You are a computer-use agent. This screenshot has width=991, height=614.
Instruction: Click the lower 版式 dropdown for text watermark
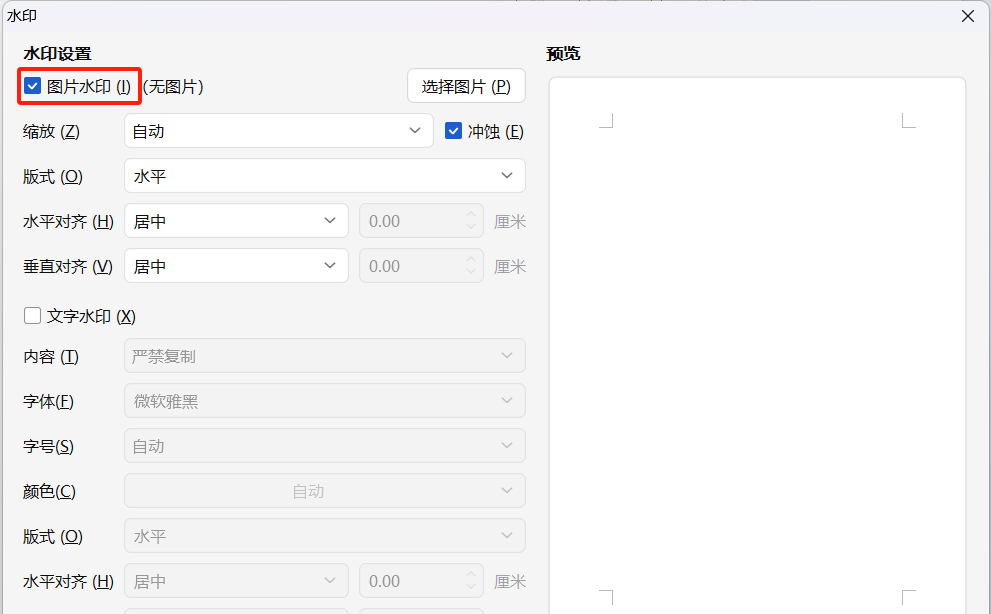pyautogui.click(x=324, y=535)
